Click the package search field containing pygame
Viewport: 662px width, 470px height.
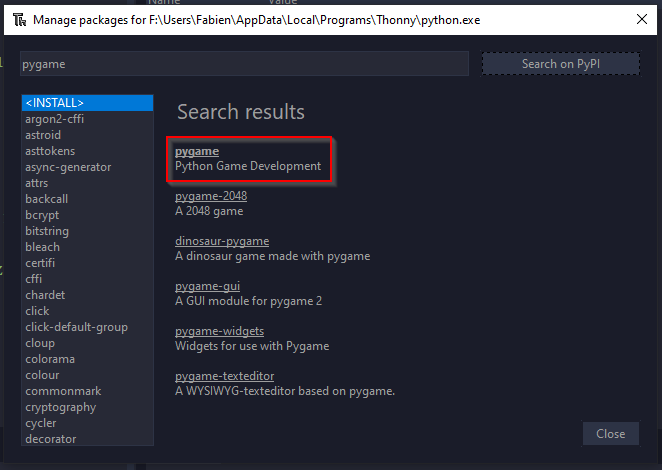pos(244,64)
